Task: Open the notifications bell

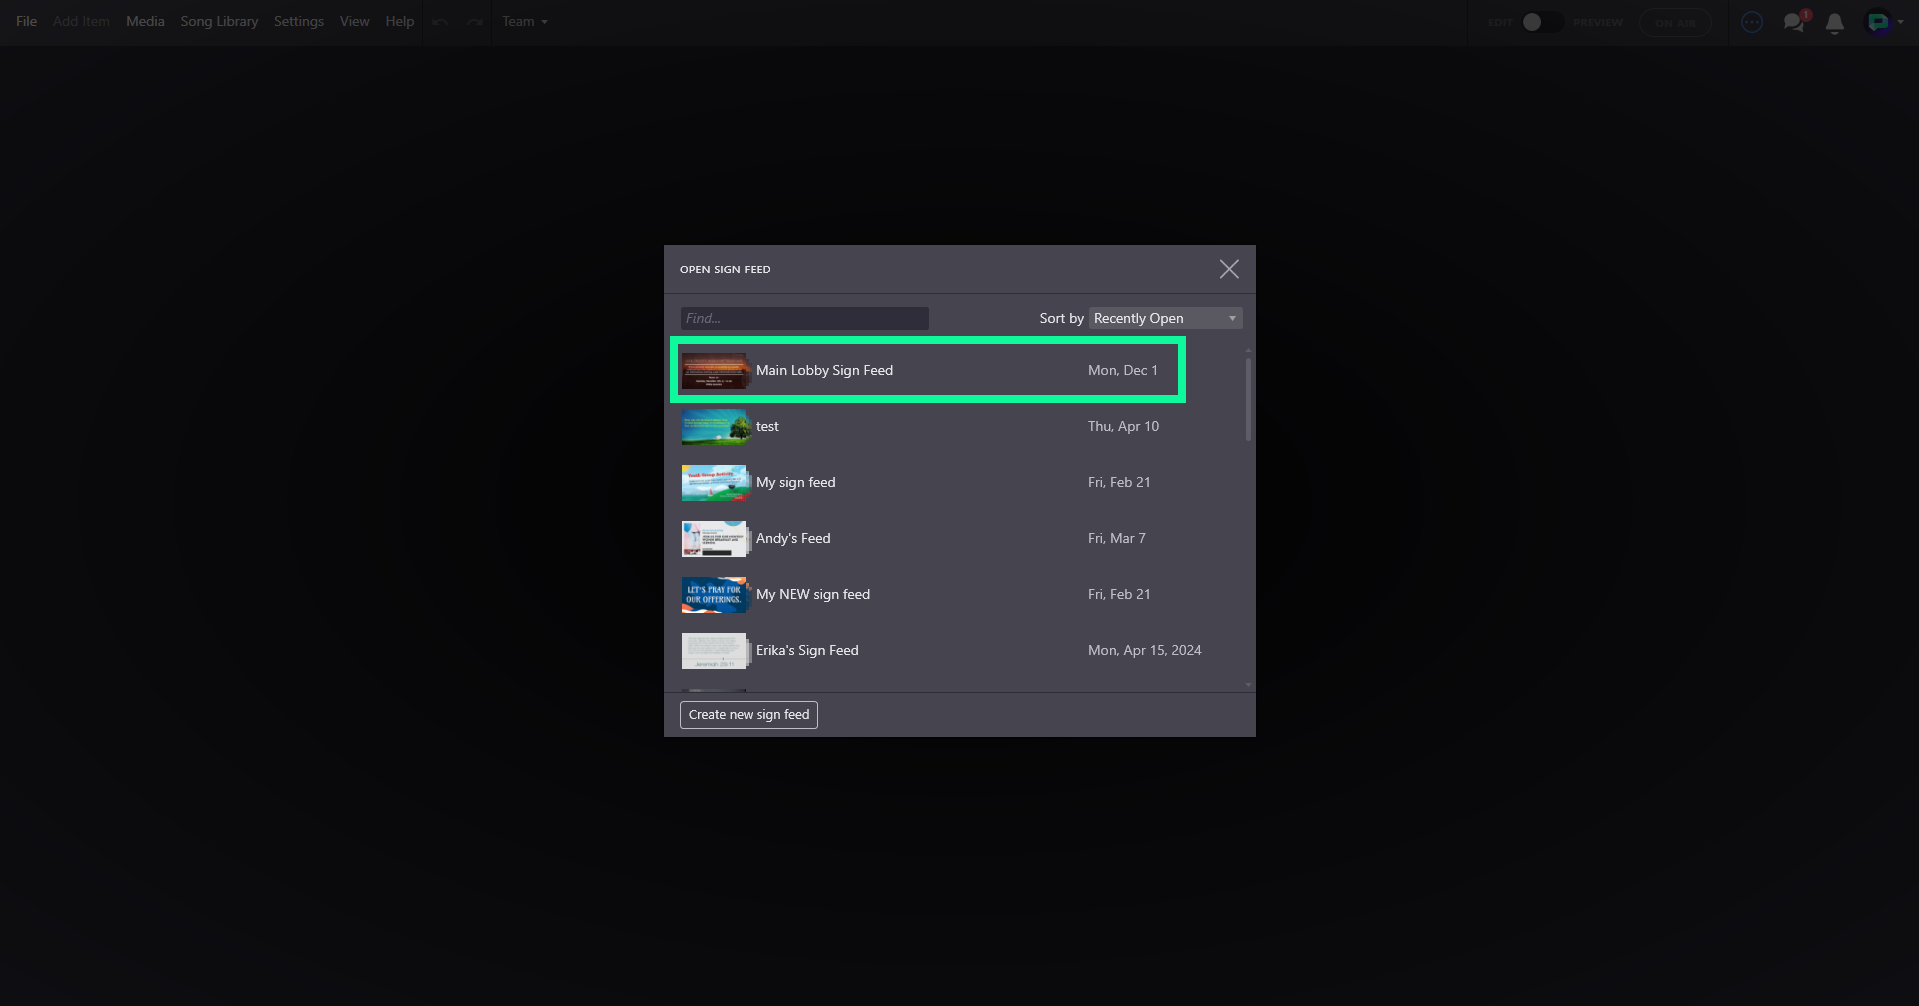Action: [1834, 23]
